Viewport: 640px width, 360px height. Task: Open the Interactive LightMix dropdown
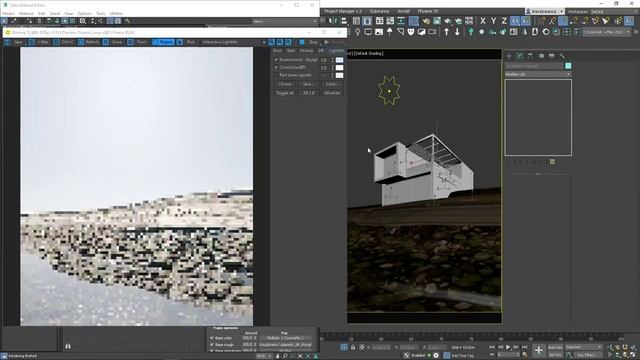point(233,42)
